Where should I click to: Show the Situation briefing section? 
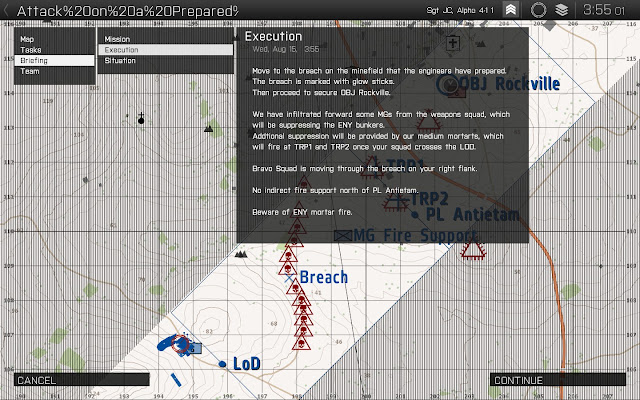165,60
